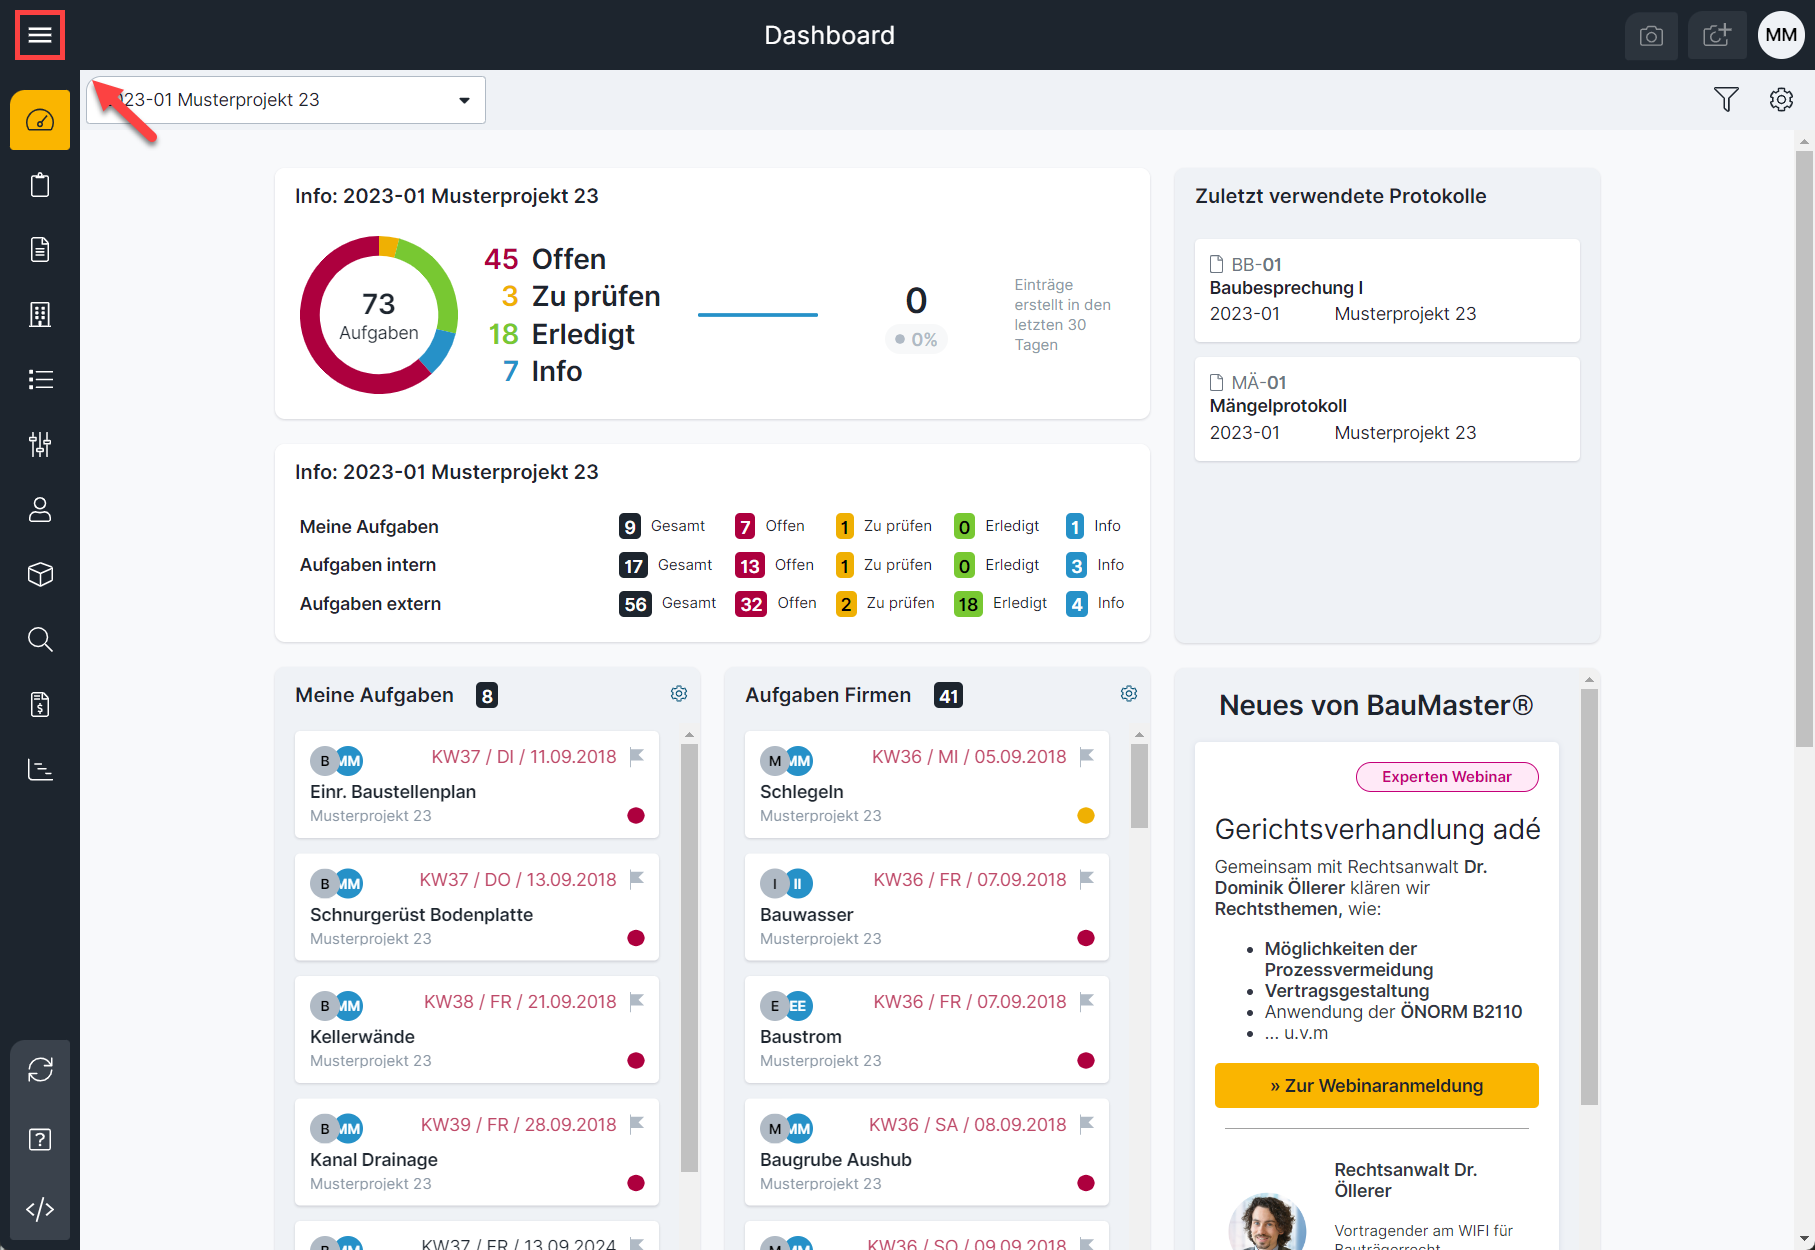
Task: Click the Experten Webinar badge
Action: 1447,777
